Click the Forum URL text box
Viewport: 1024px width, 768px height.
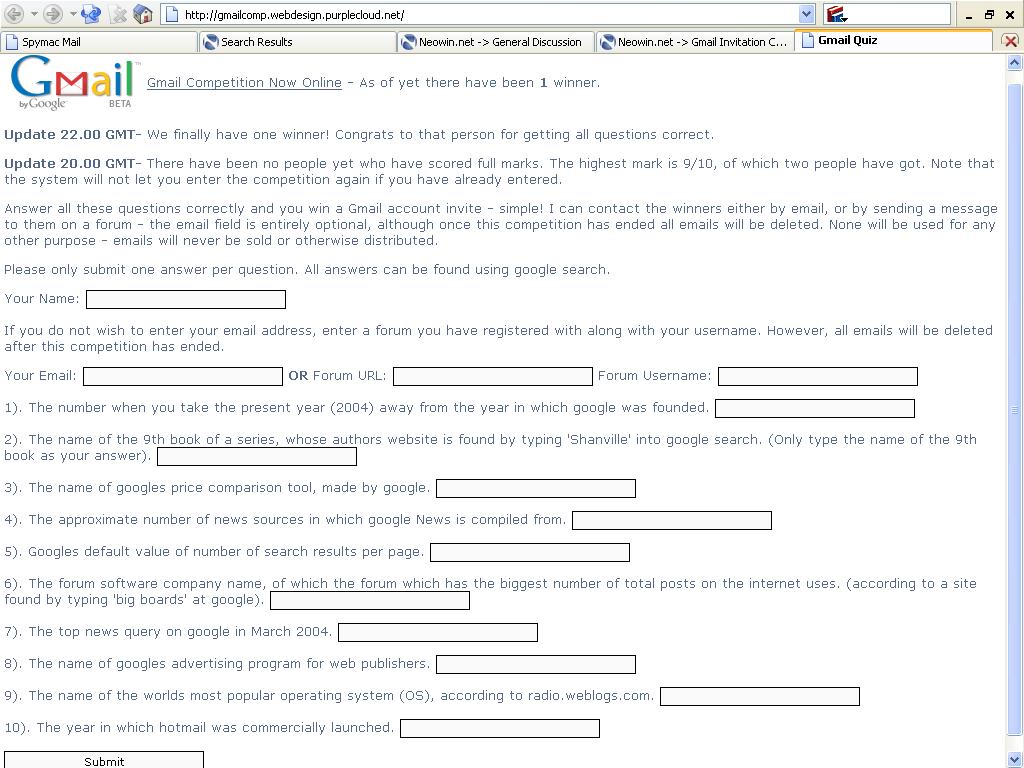pos(493,376)
